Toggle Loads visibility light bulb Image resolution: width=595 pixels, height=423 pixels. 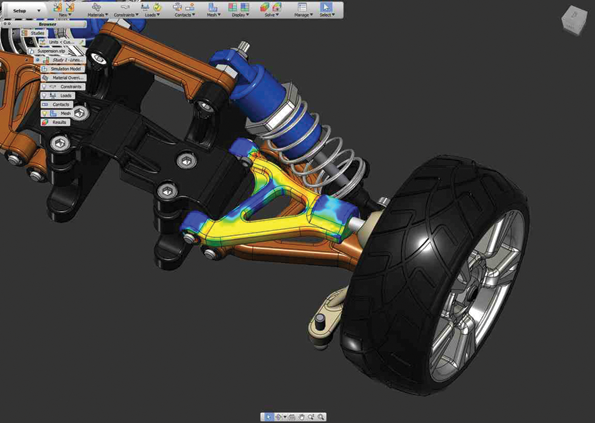(44, 96)
